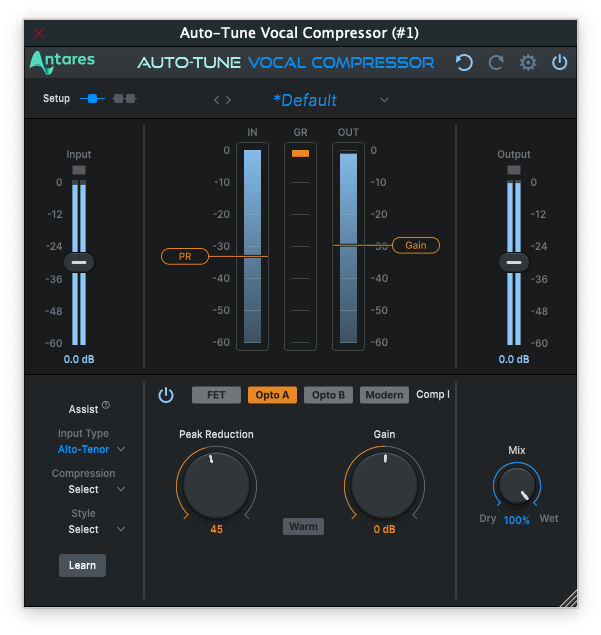Open the *Default preset name
The width and height of the screenshot is (601, 635).
[305, 100]
